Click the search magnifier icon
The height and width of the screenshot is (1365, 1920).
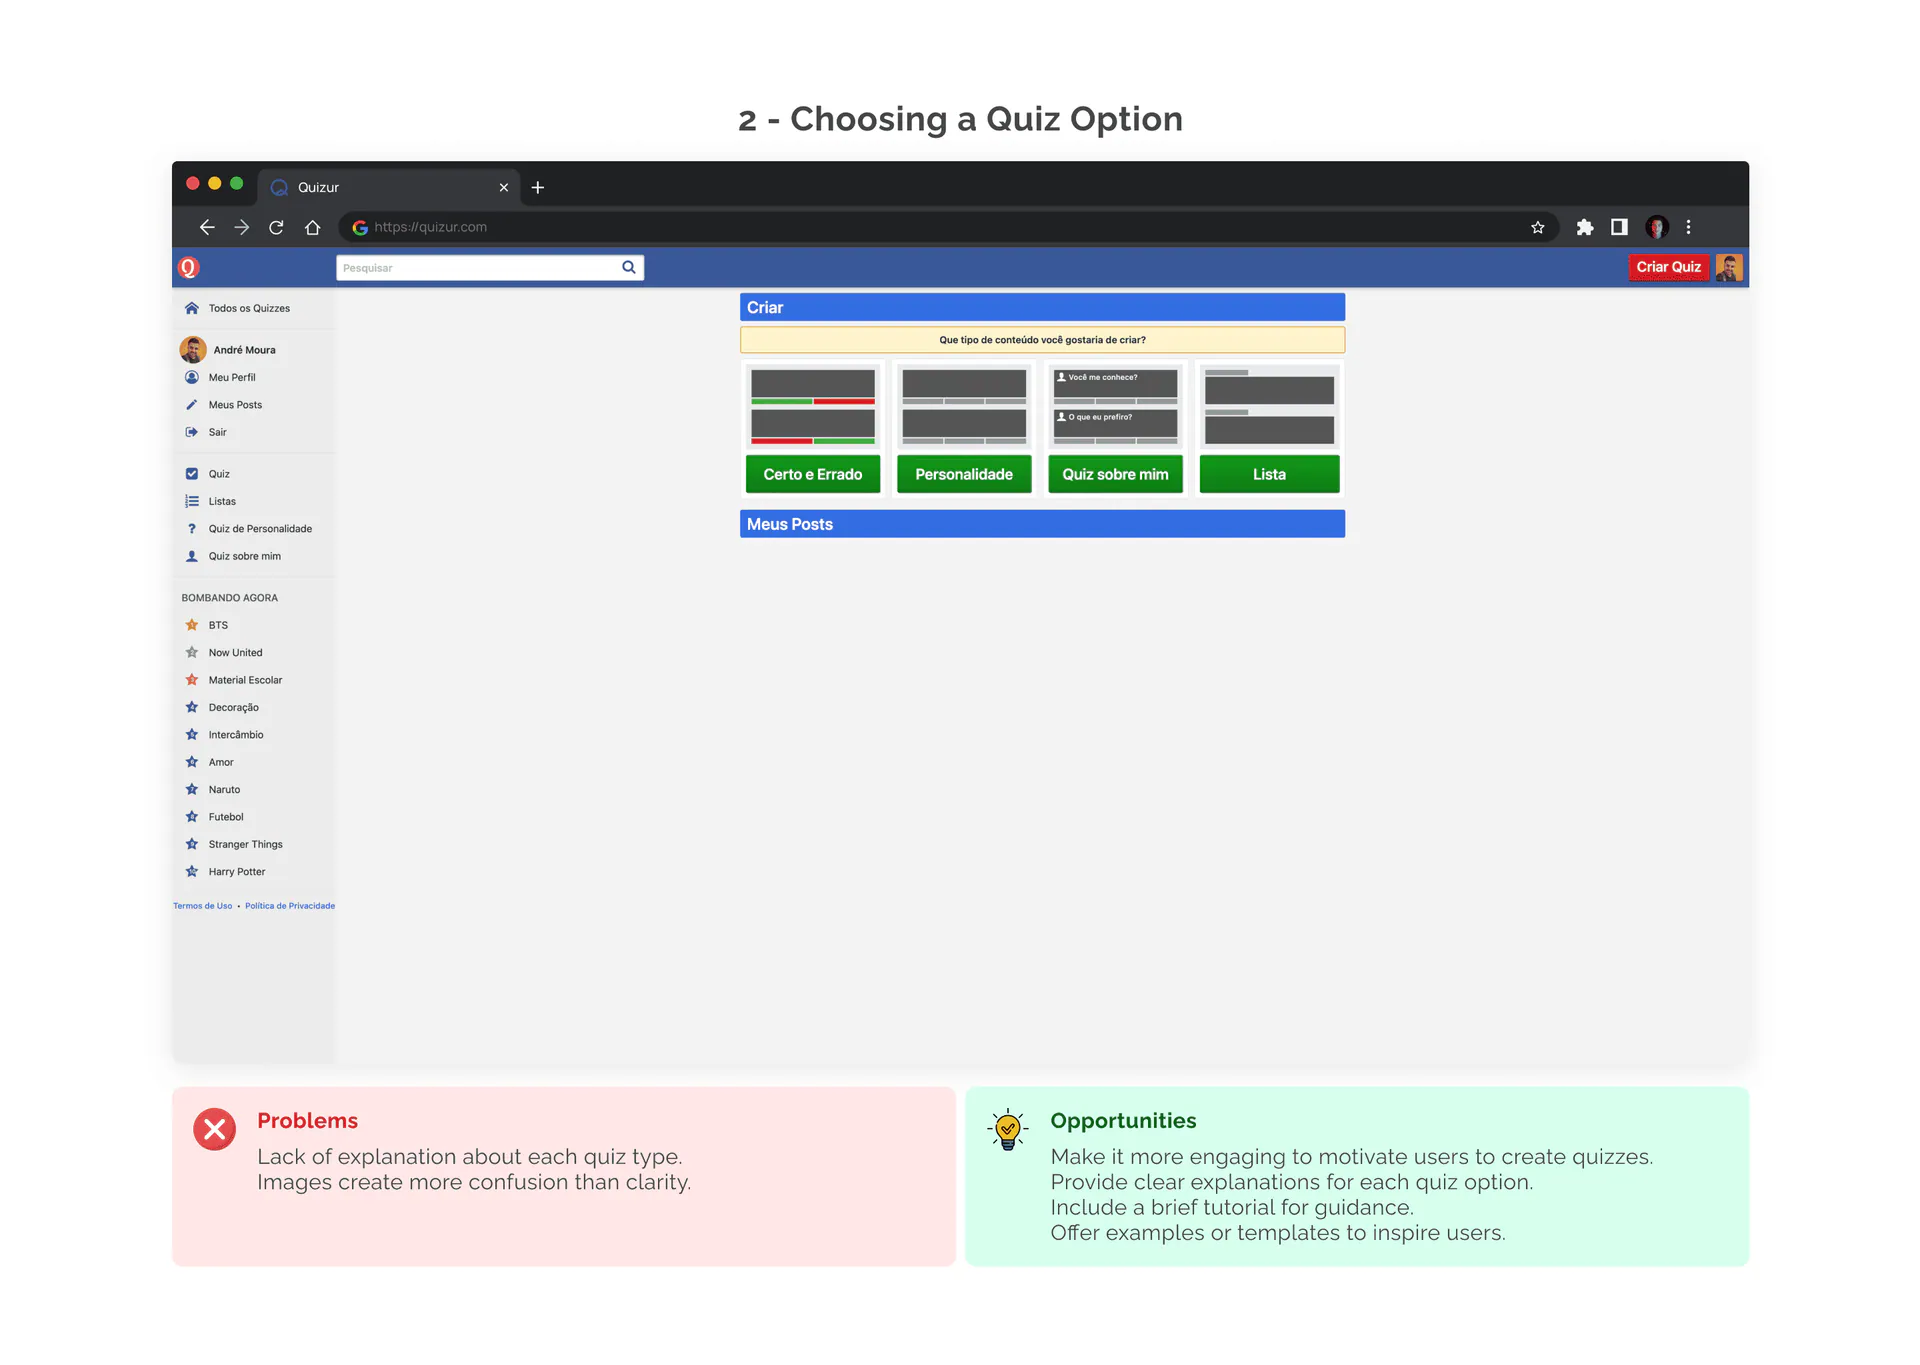point(629,267)
